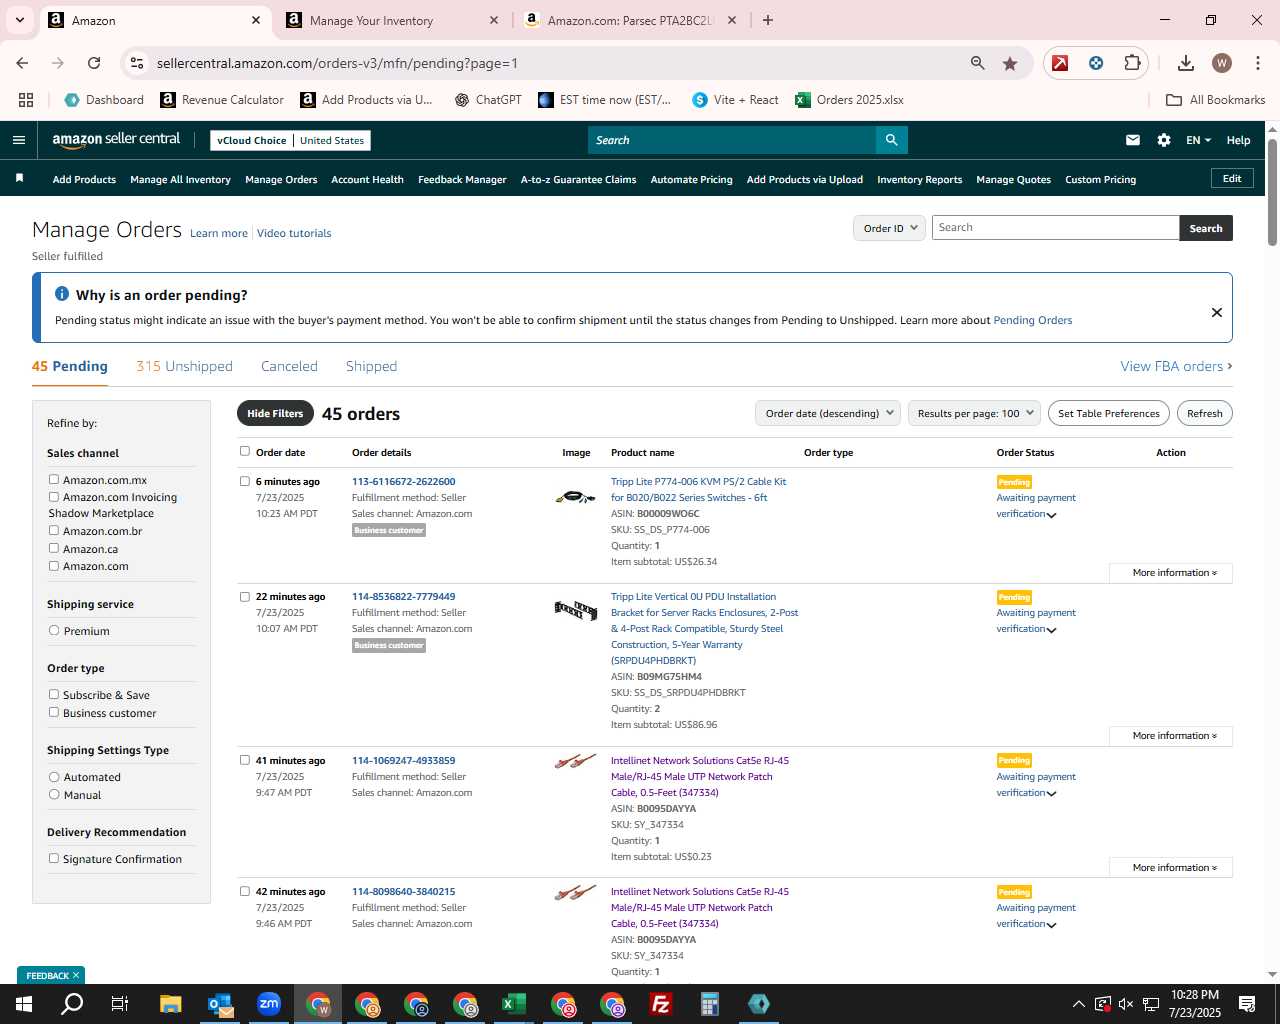Open Outlook from the taskbar

(220, 1004)
